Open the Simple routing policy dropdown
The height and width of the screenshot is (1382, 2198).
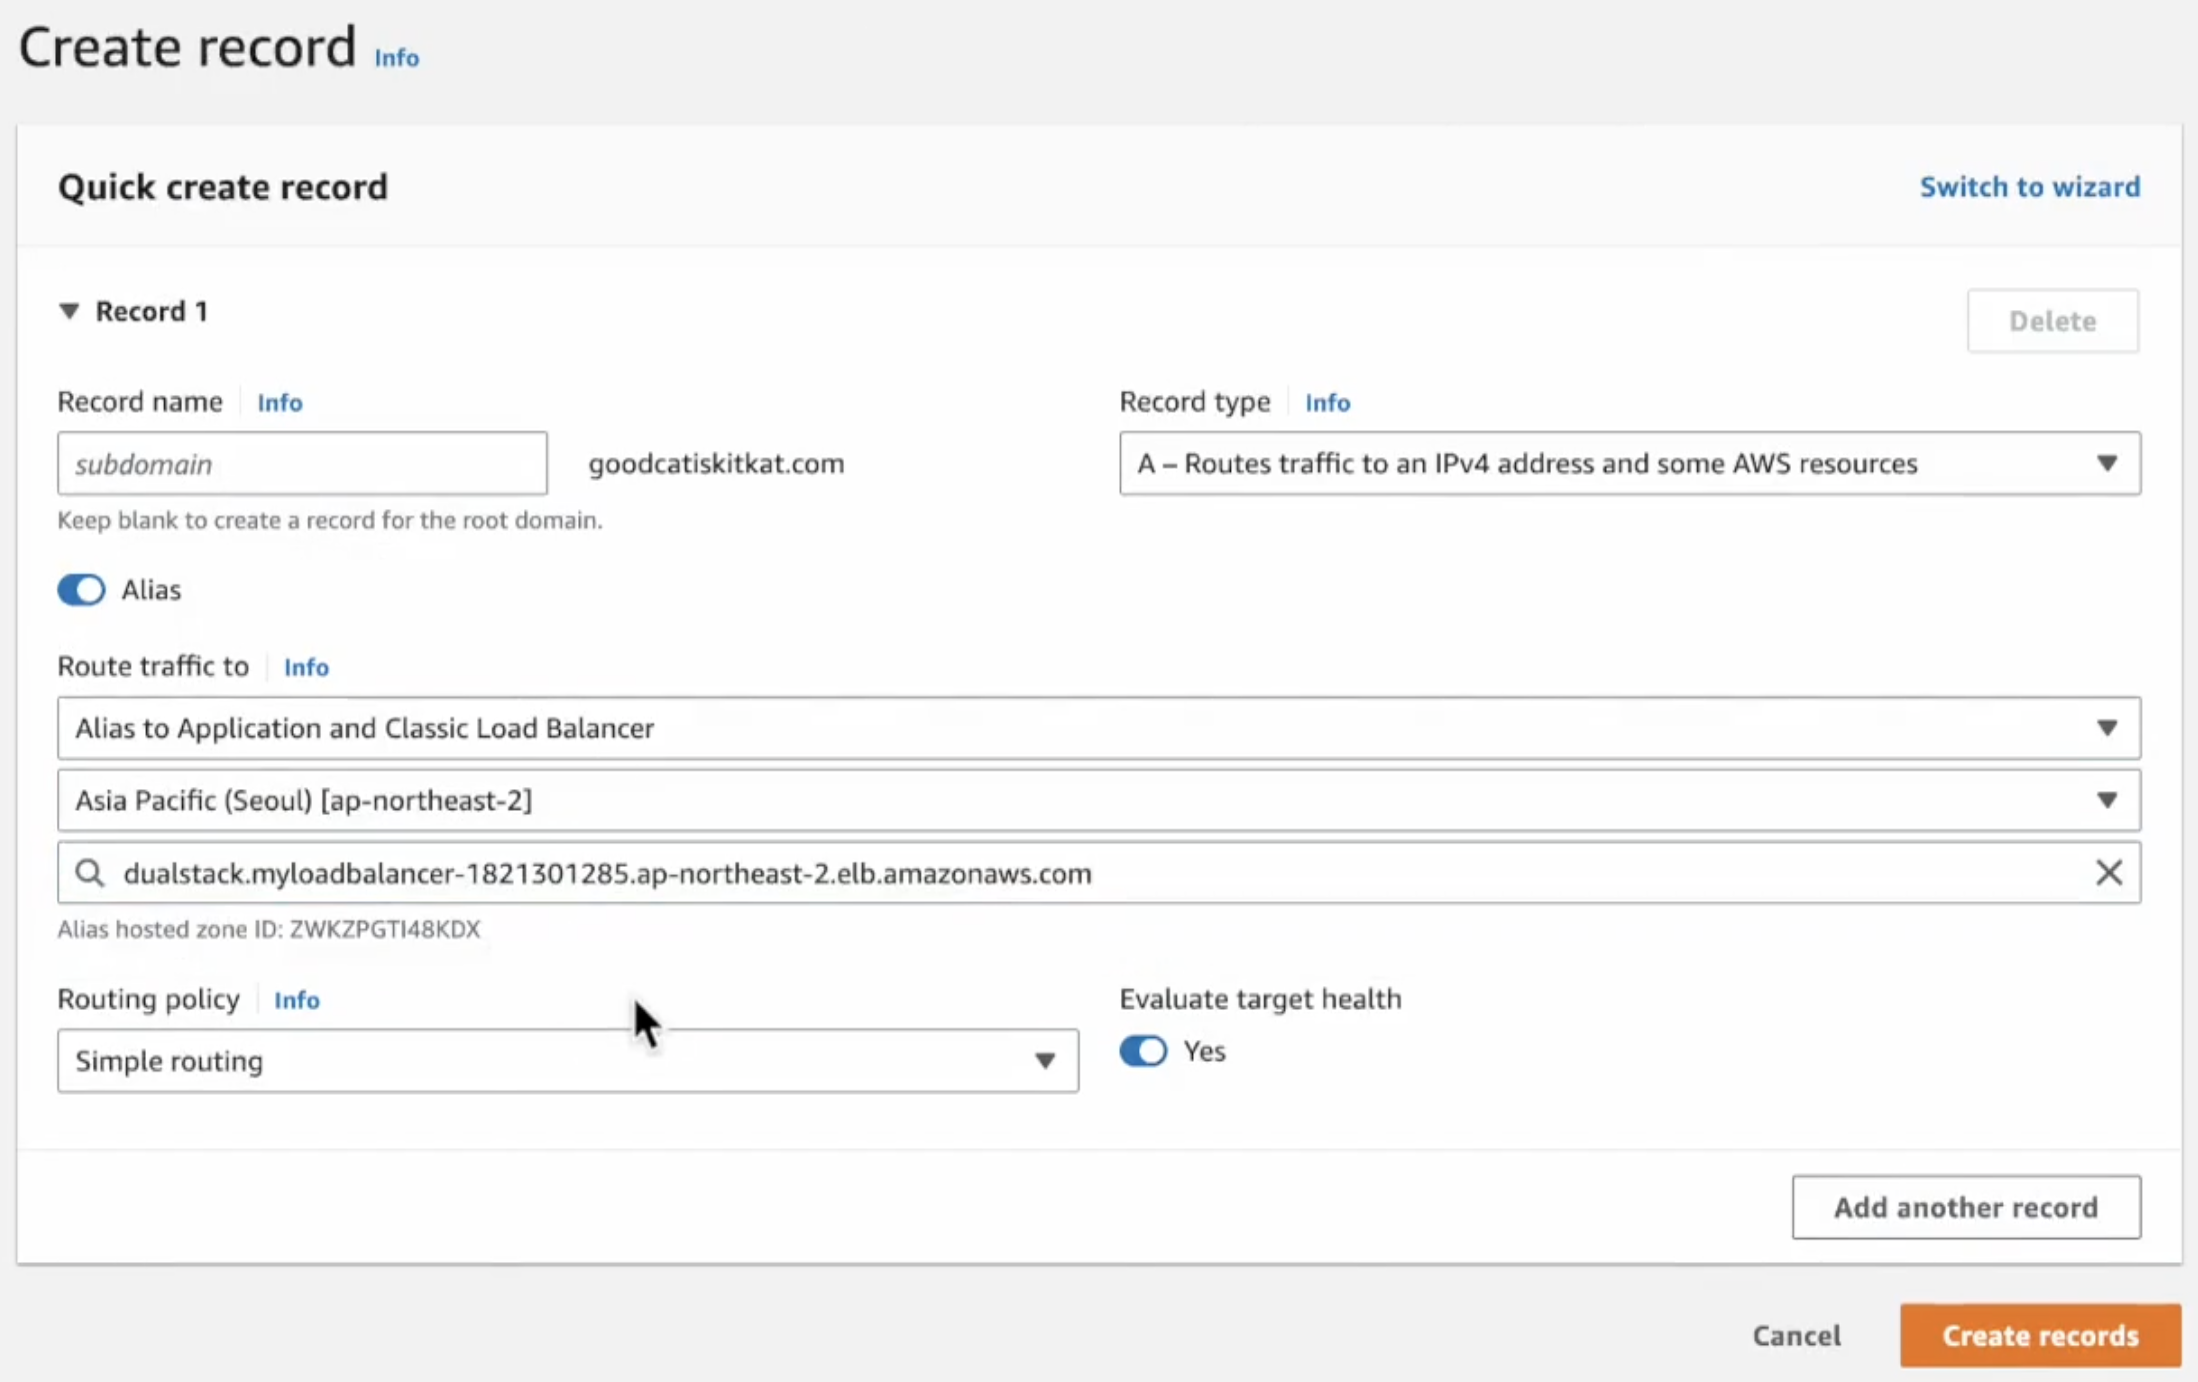coord(567,1061)
